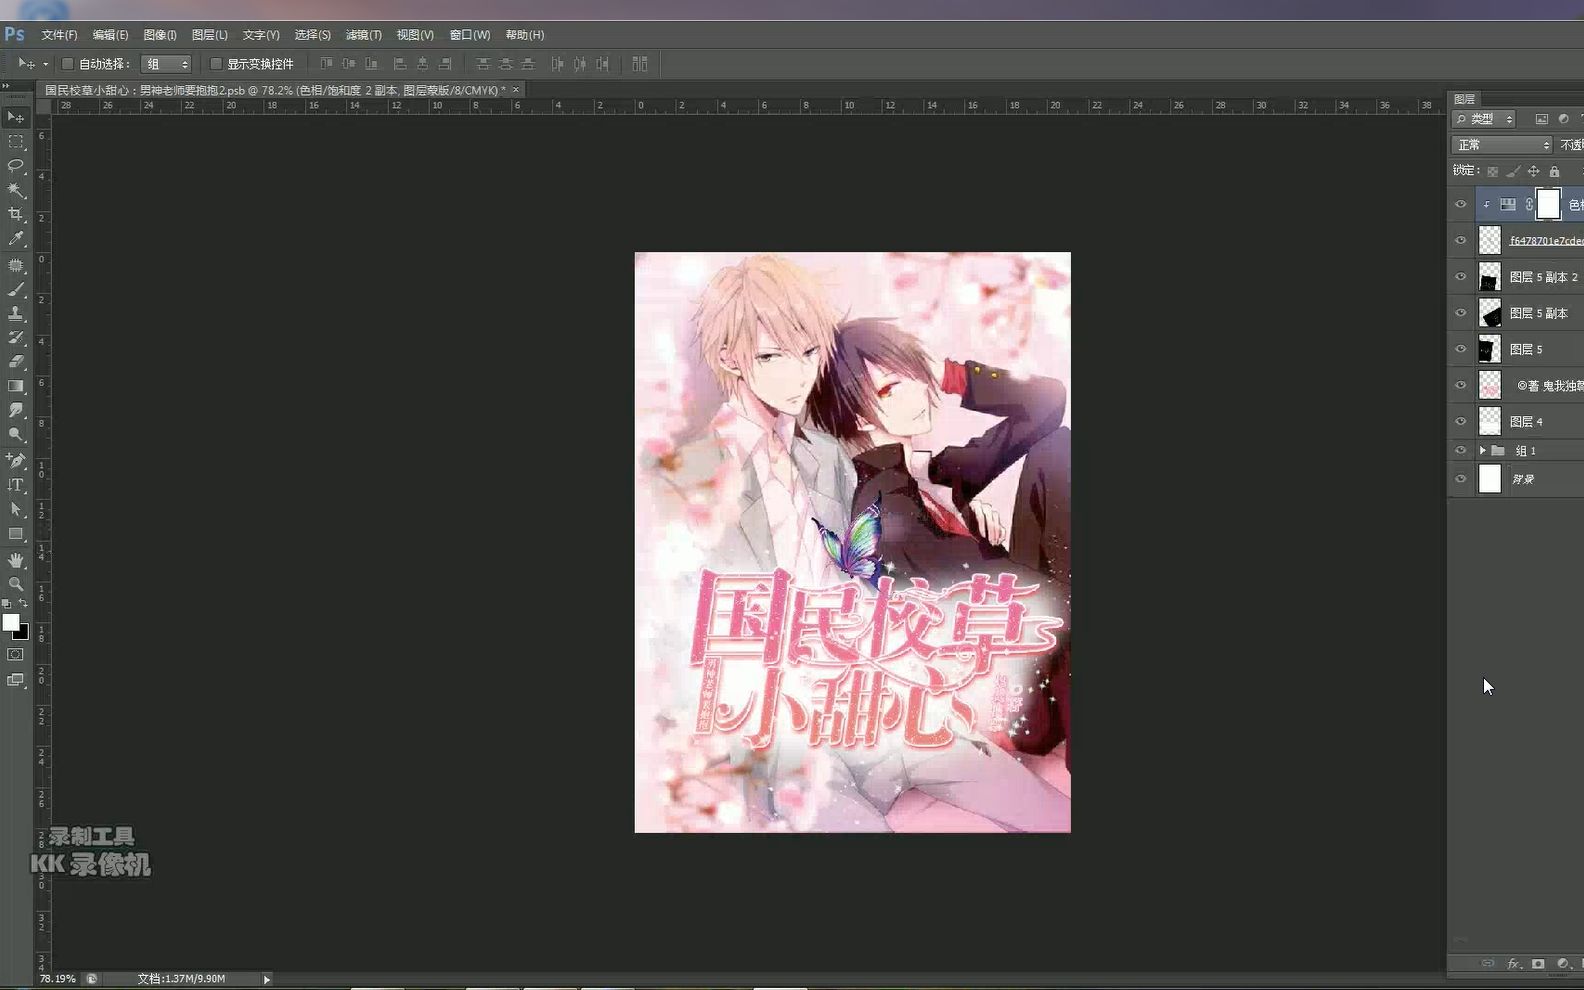Select the Rectangle shape tool

[x=16, y=534]
